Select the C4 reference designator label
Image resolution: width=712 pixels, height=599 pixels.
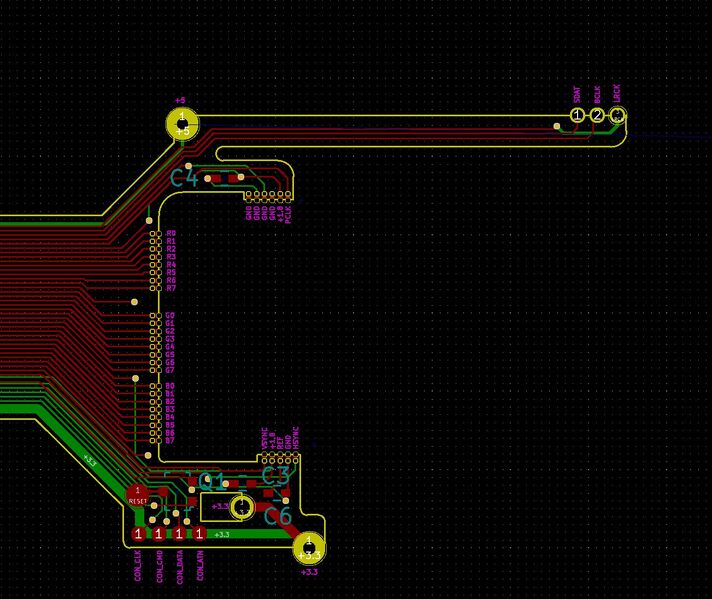coord(184,179)
